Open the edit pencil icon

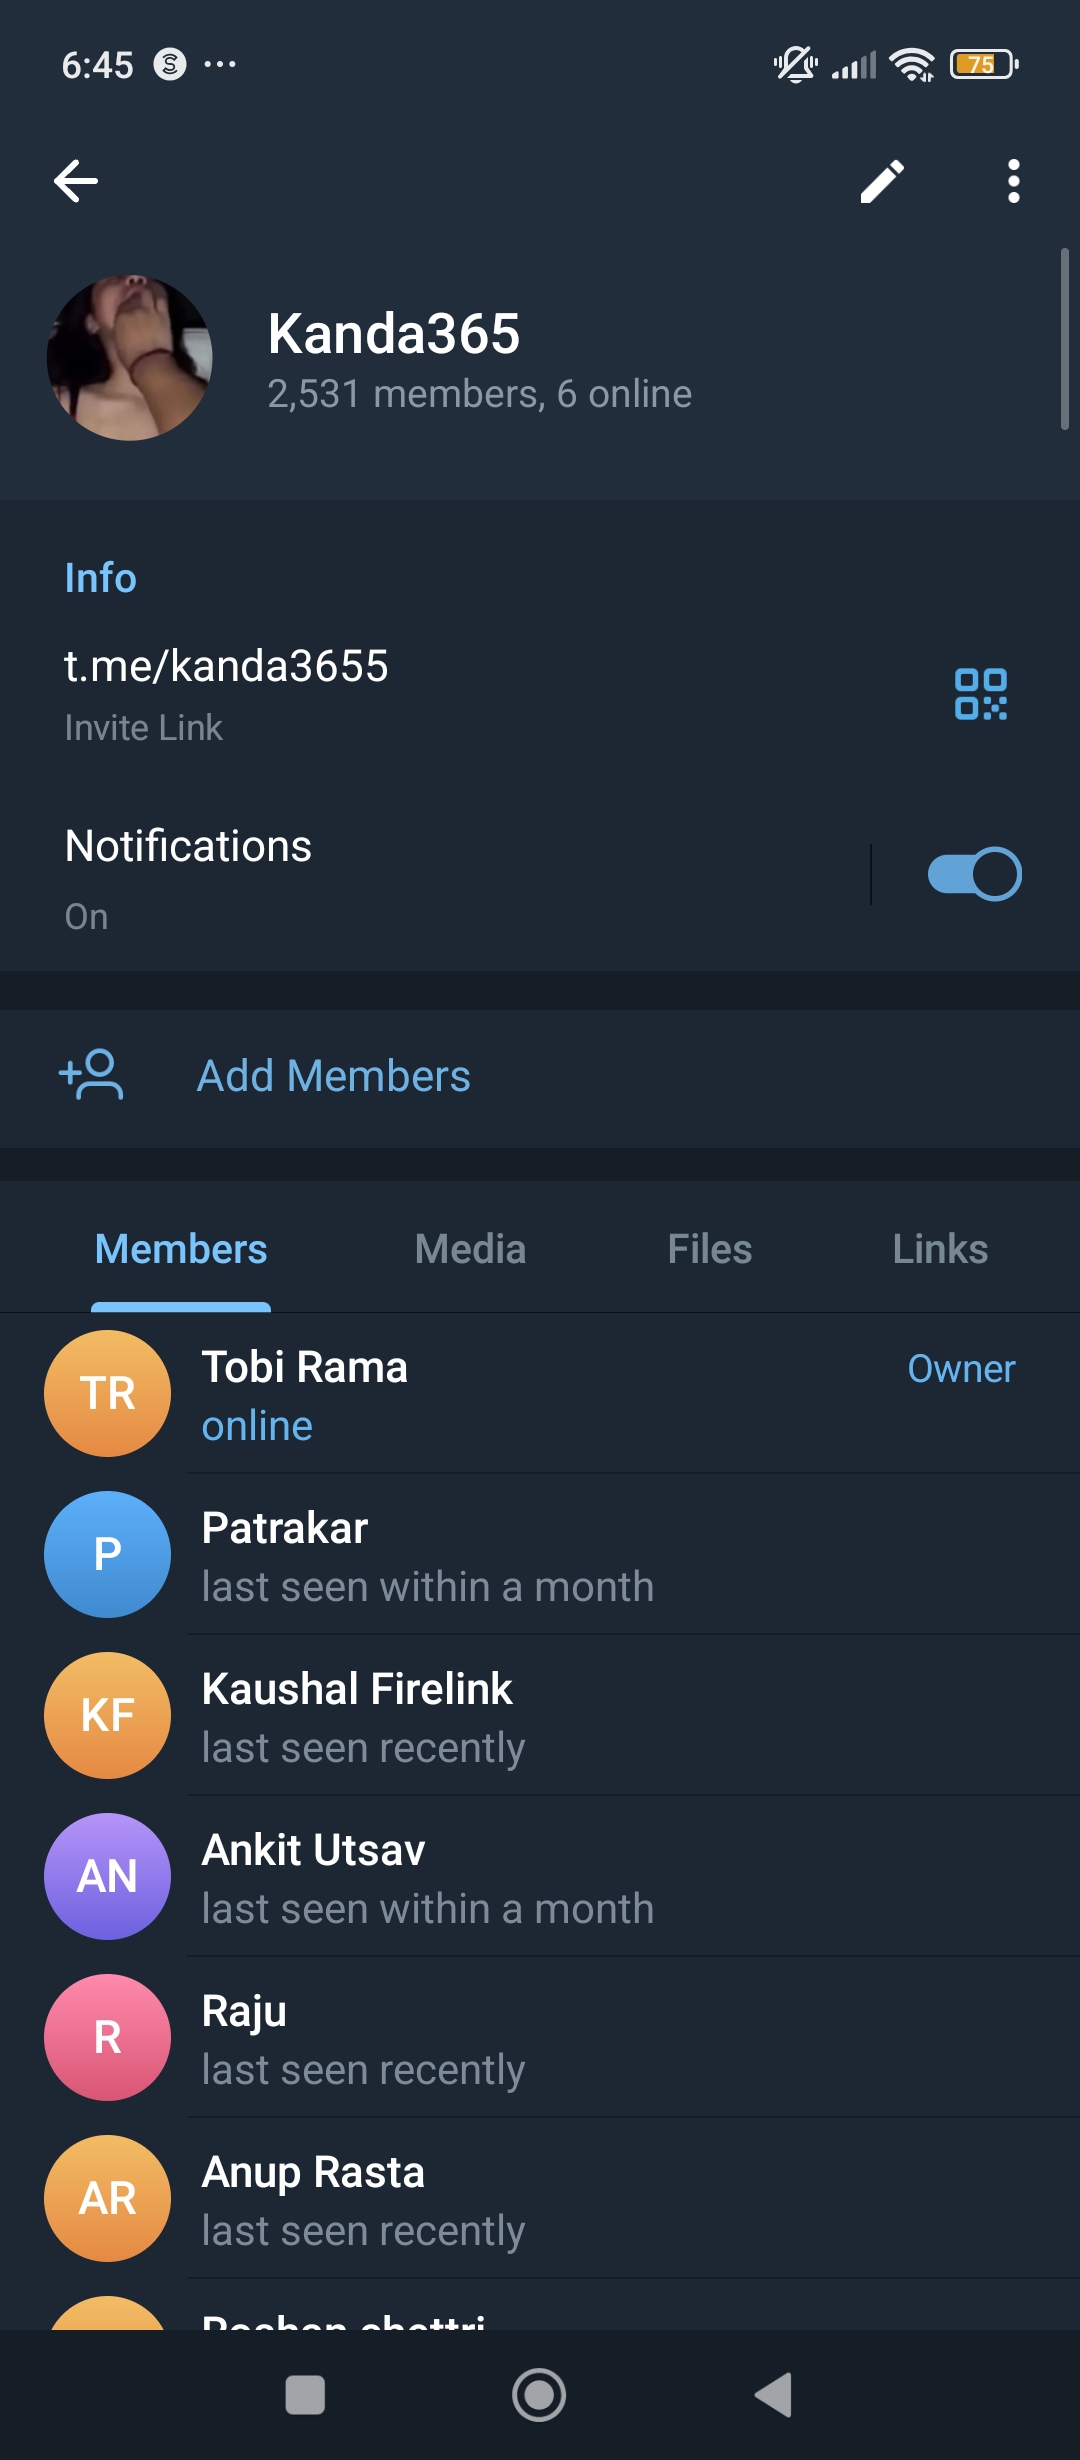click(882, 181)
